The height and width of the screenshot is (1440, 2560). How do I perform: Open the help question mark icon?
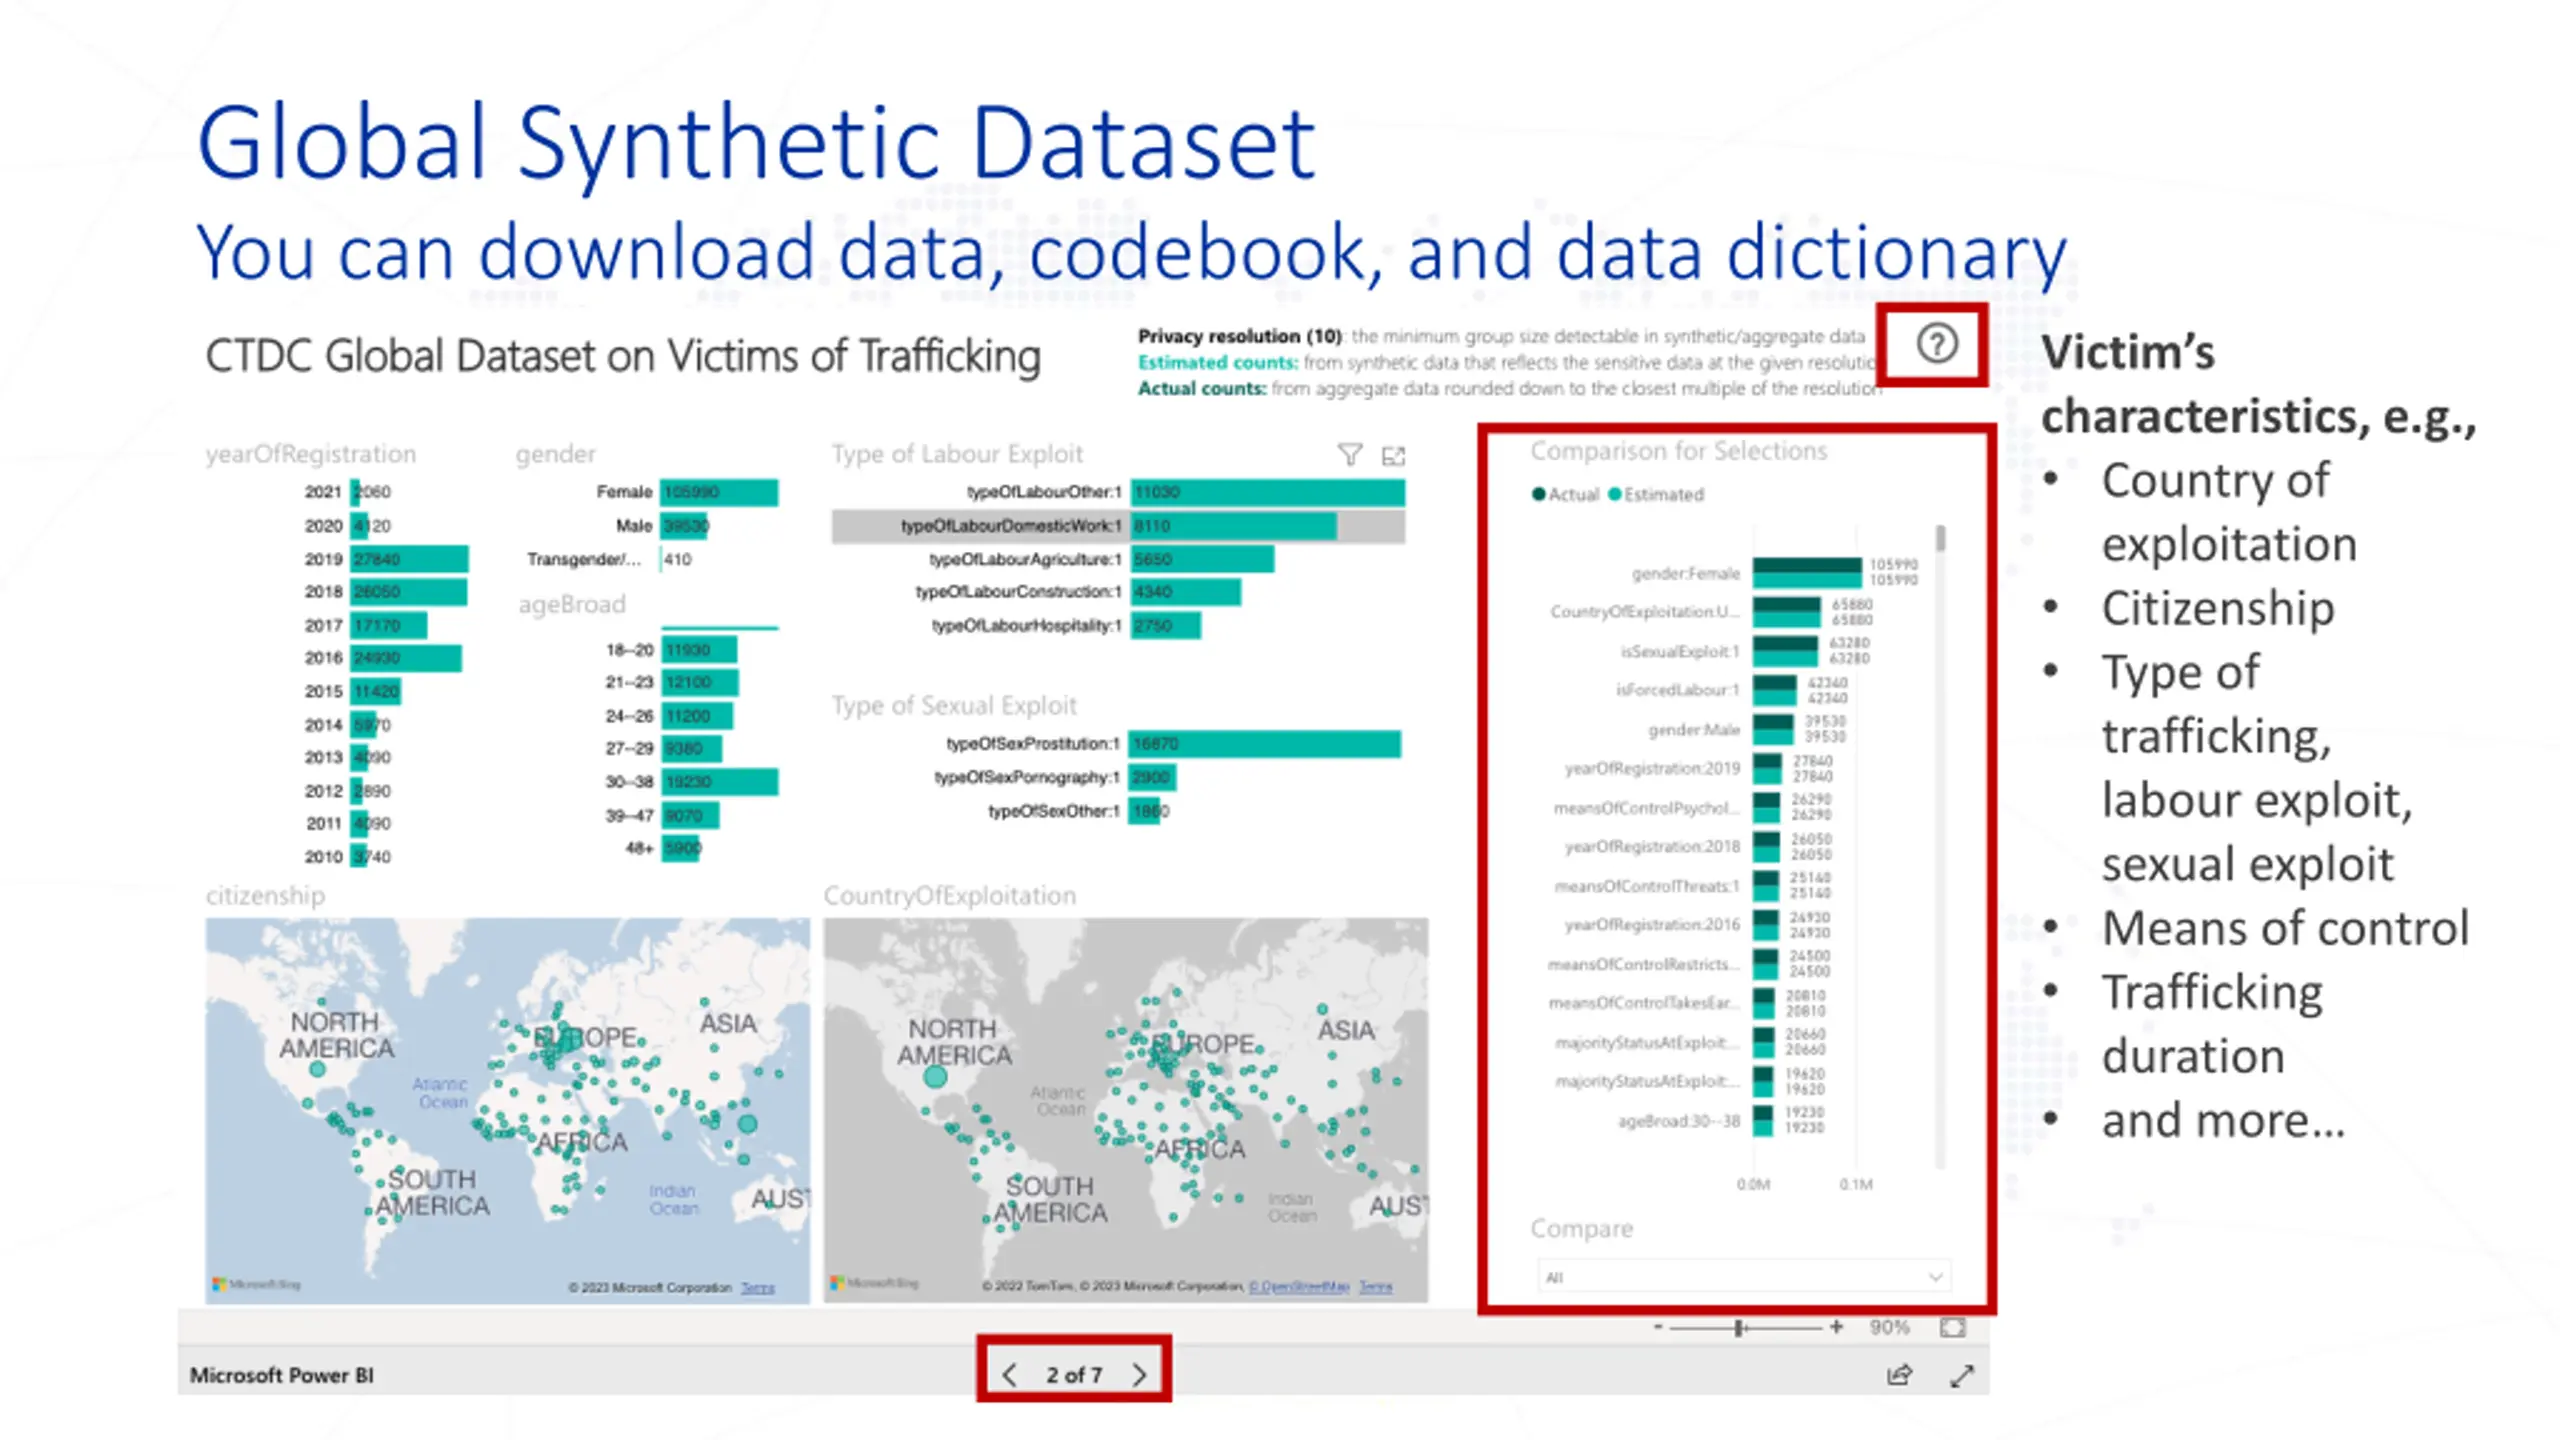click(x=1936, y=344)
